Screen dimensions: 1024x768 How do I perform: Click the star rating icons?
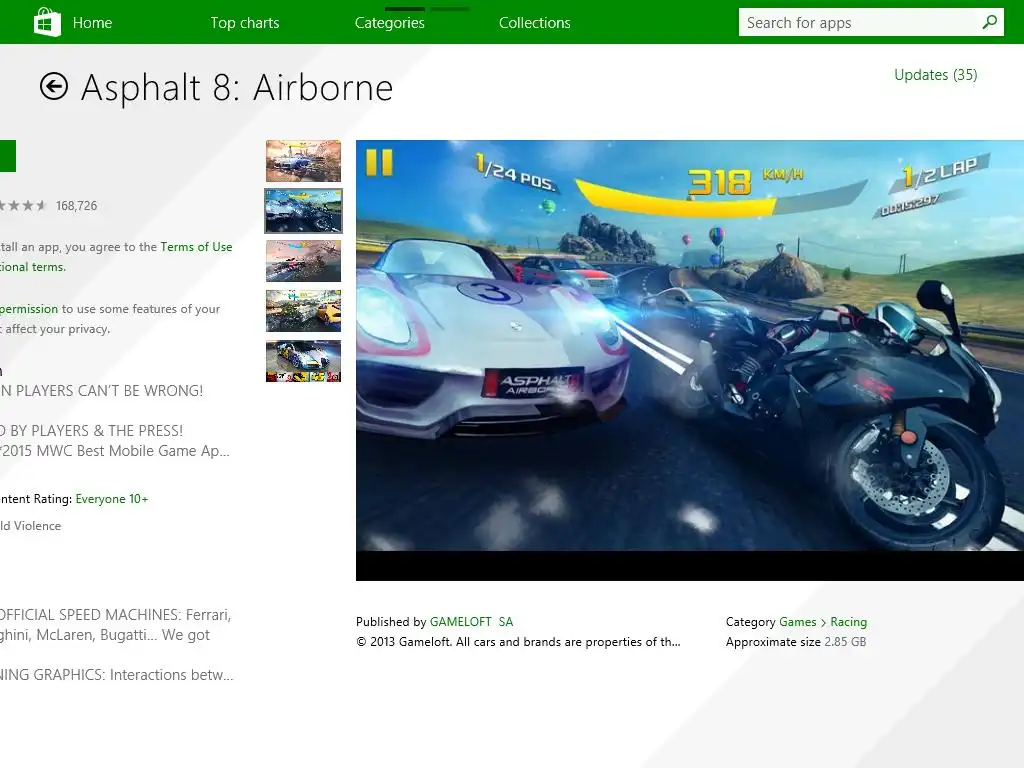pyautogui.click(x=23, y=206)
